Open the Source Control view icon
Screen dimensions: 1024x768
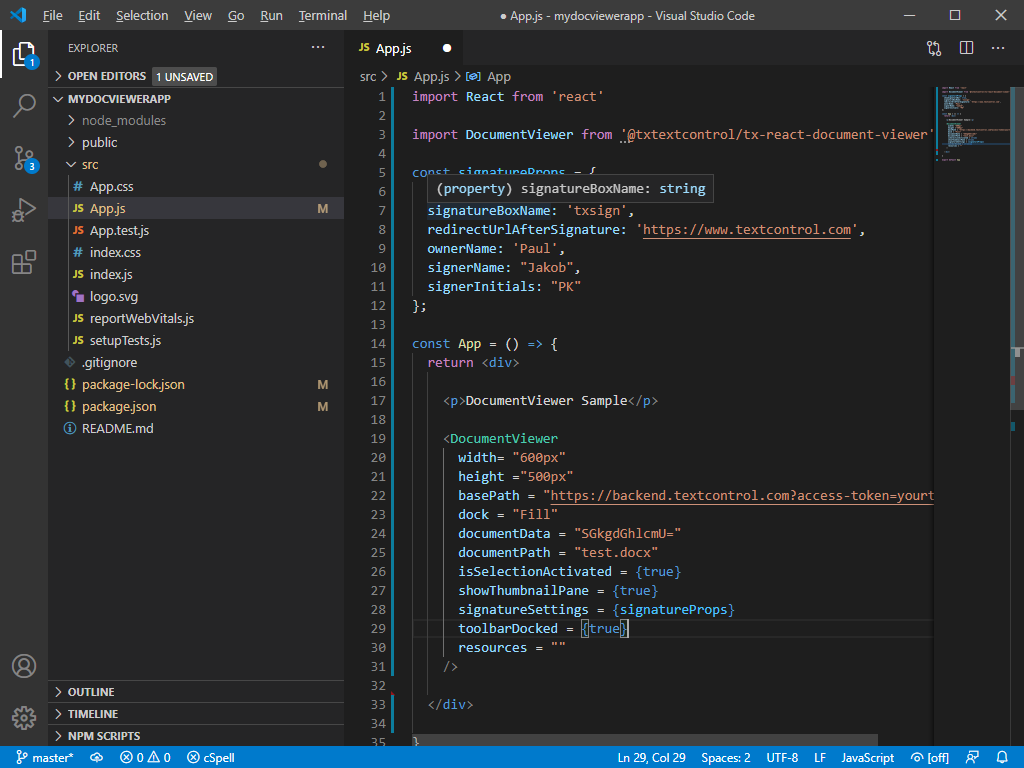click(x=24, y=158)
